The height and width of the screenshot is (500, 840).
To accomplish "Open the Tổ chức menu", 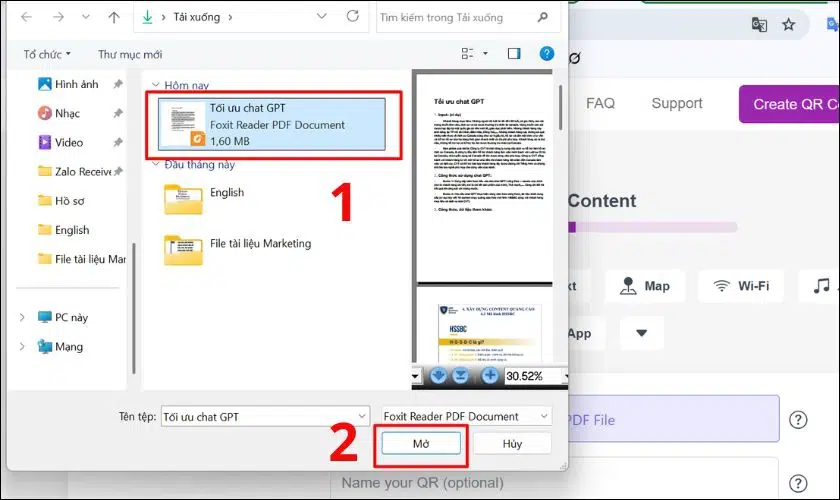I will [47, 54].
